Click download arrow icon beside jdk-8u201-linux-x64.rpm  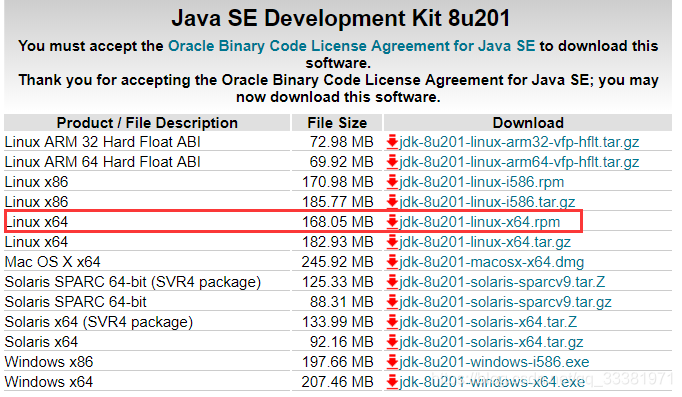pos(392,222)
